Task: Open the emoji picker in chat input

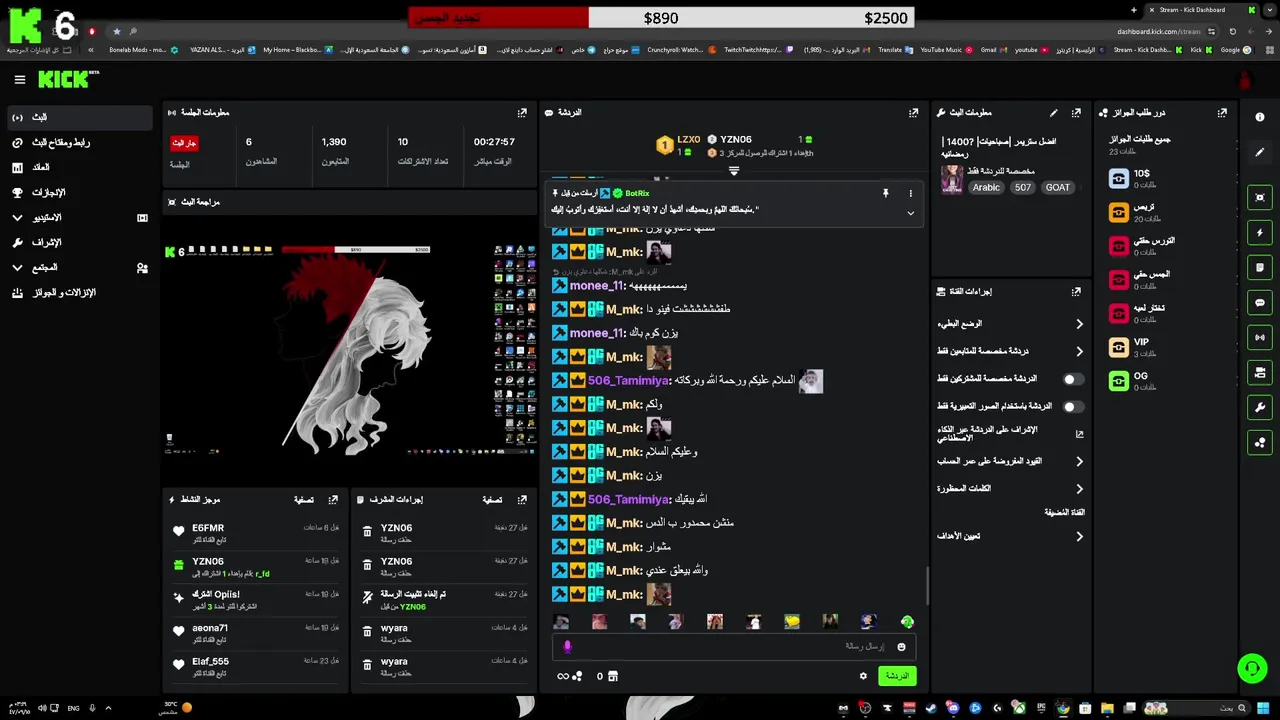Action: [901, 647]
